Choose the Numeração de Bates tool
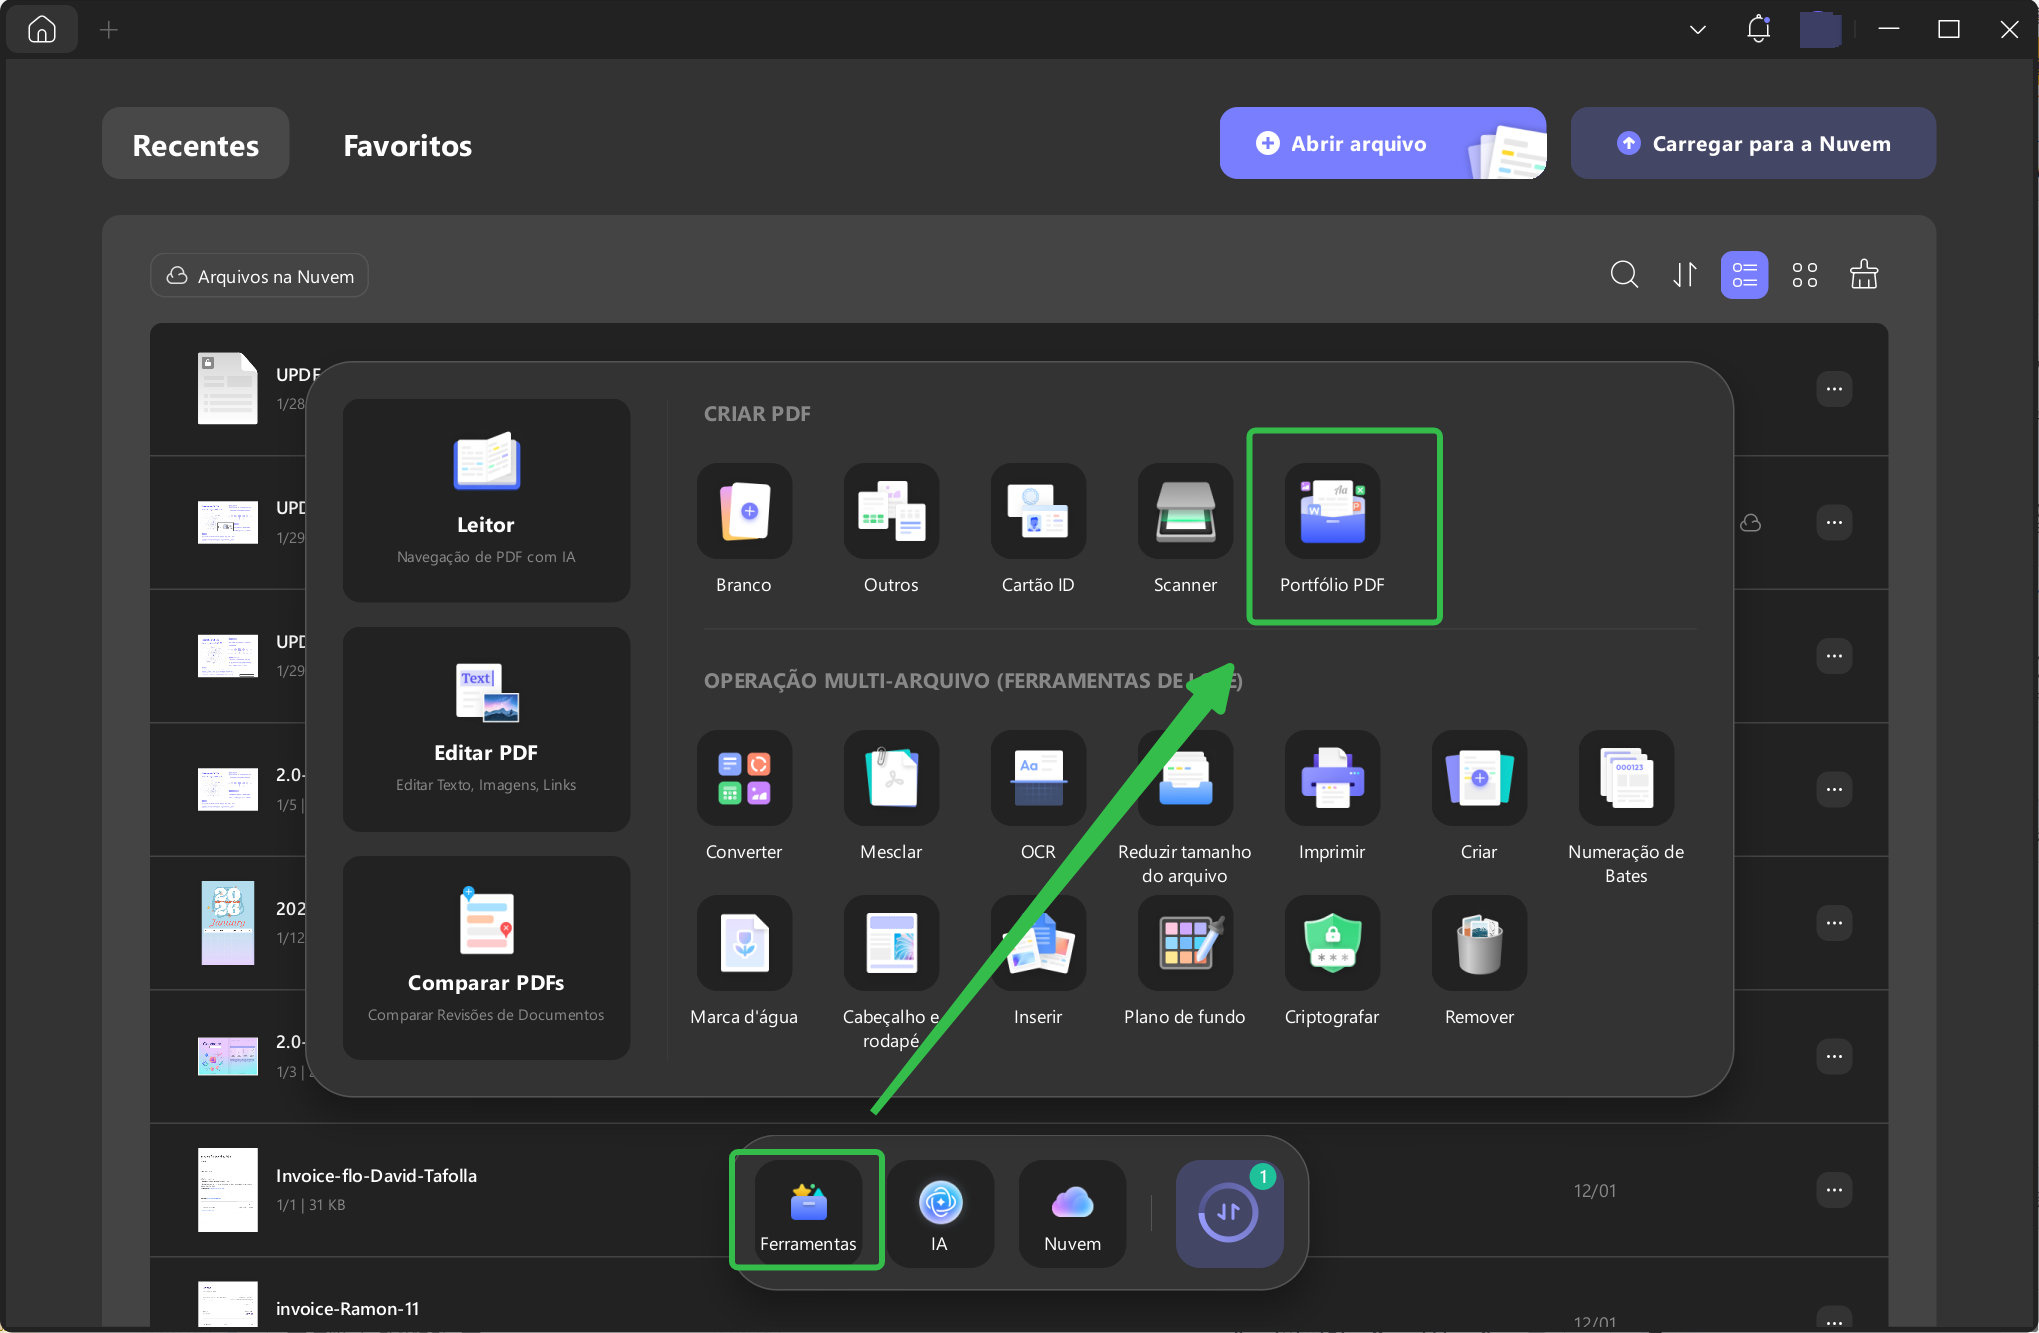Screen dimensions: 2039x1333 click(1626, 779)
